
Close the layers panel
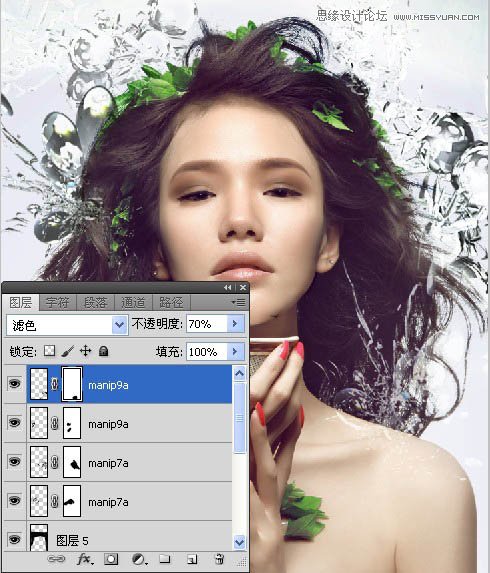click(x=243, y=288)
